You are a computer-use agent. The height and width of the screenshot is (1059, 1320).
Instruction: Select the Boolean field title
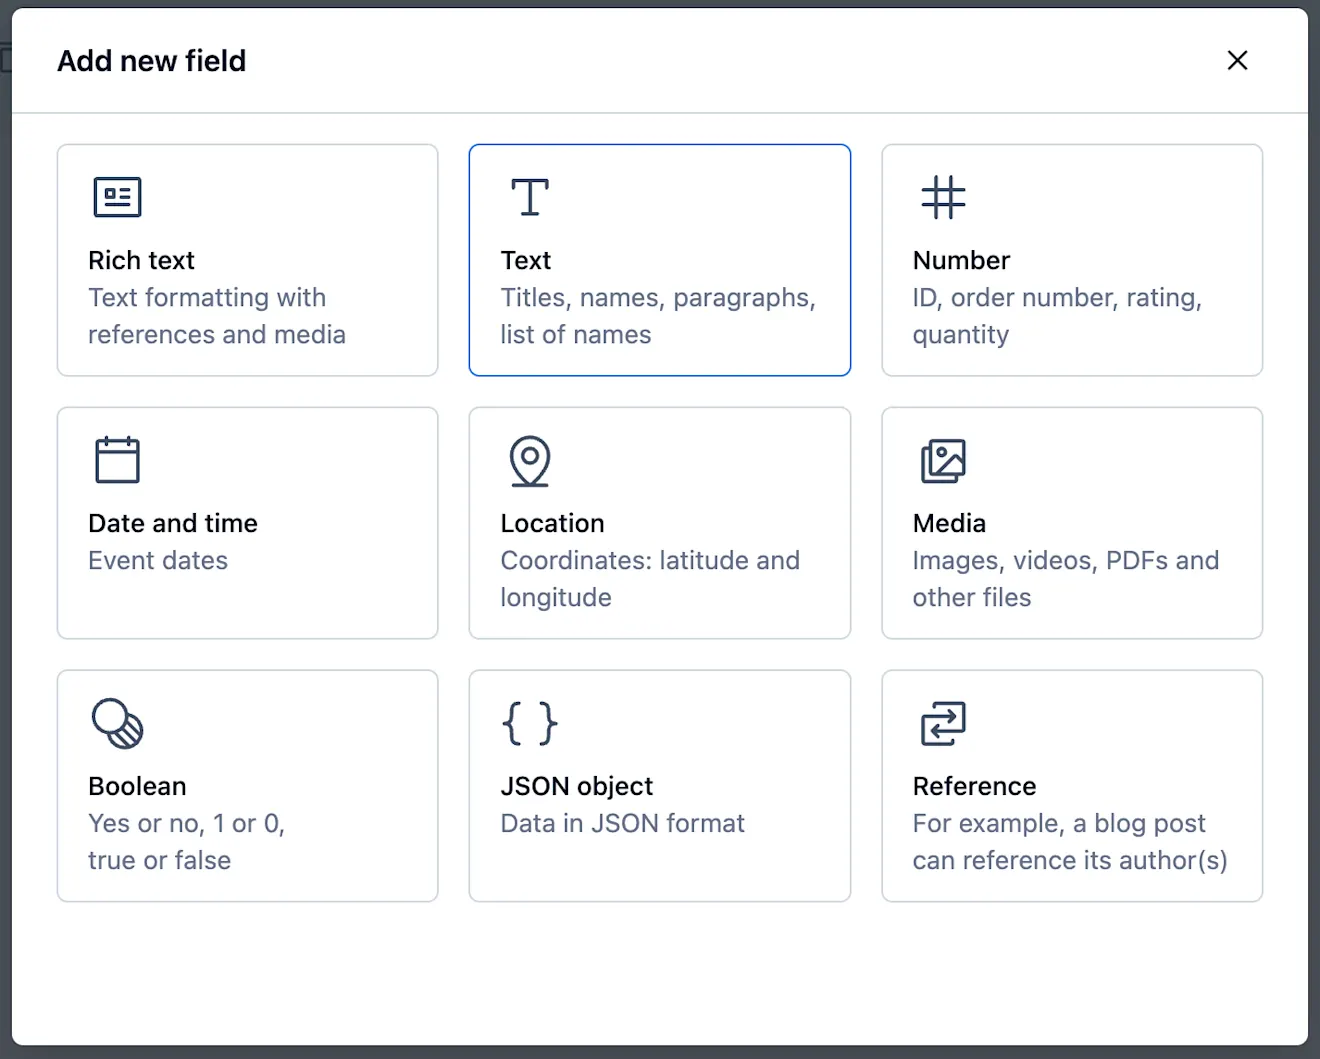pos(137,786)
